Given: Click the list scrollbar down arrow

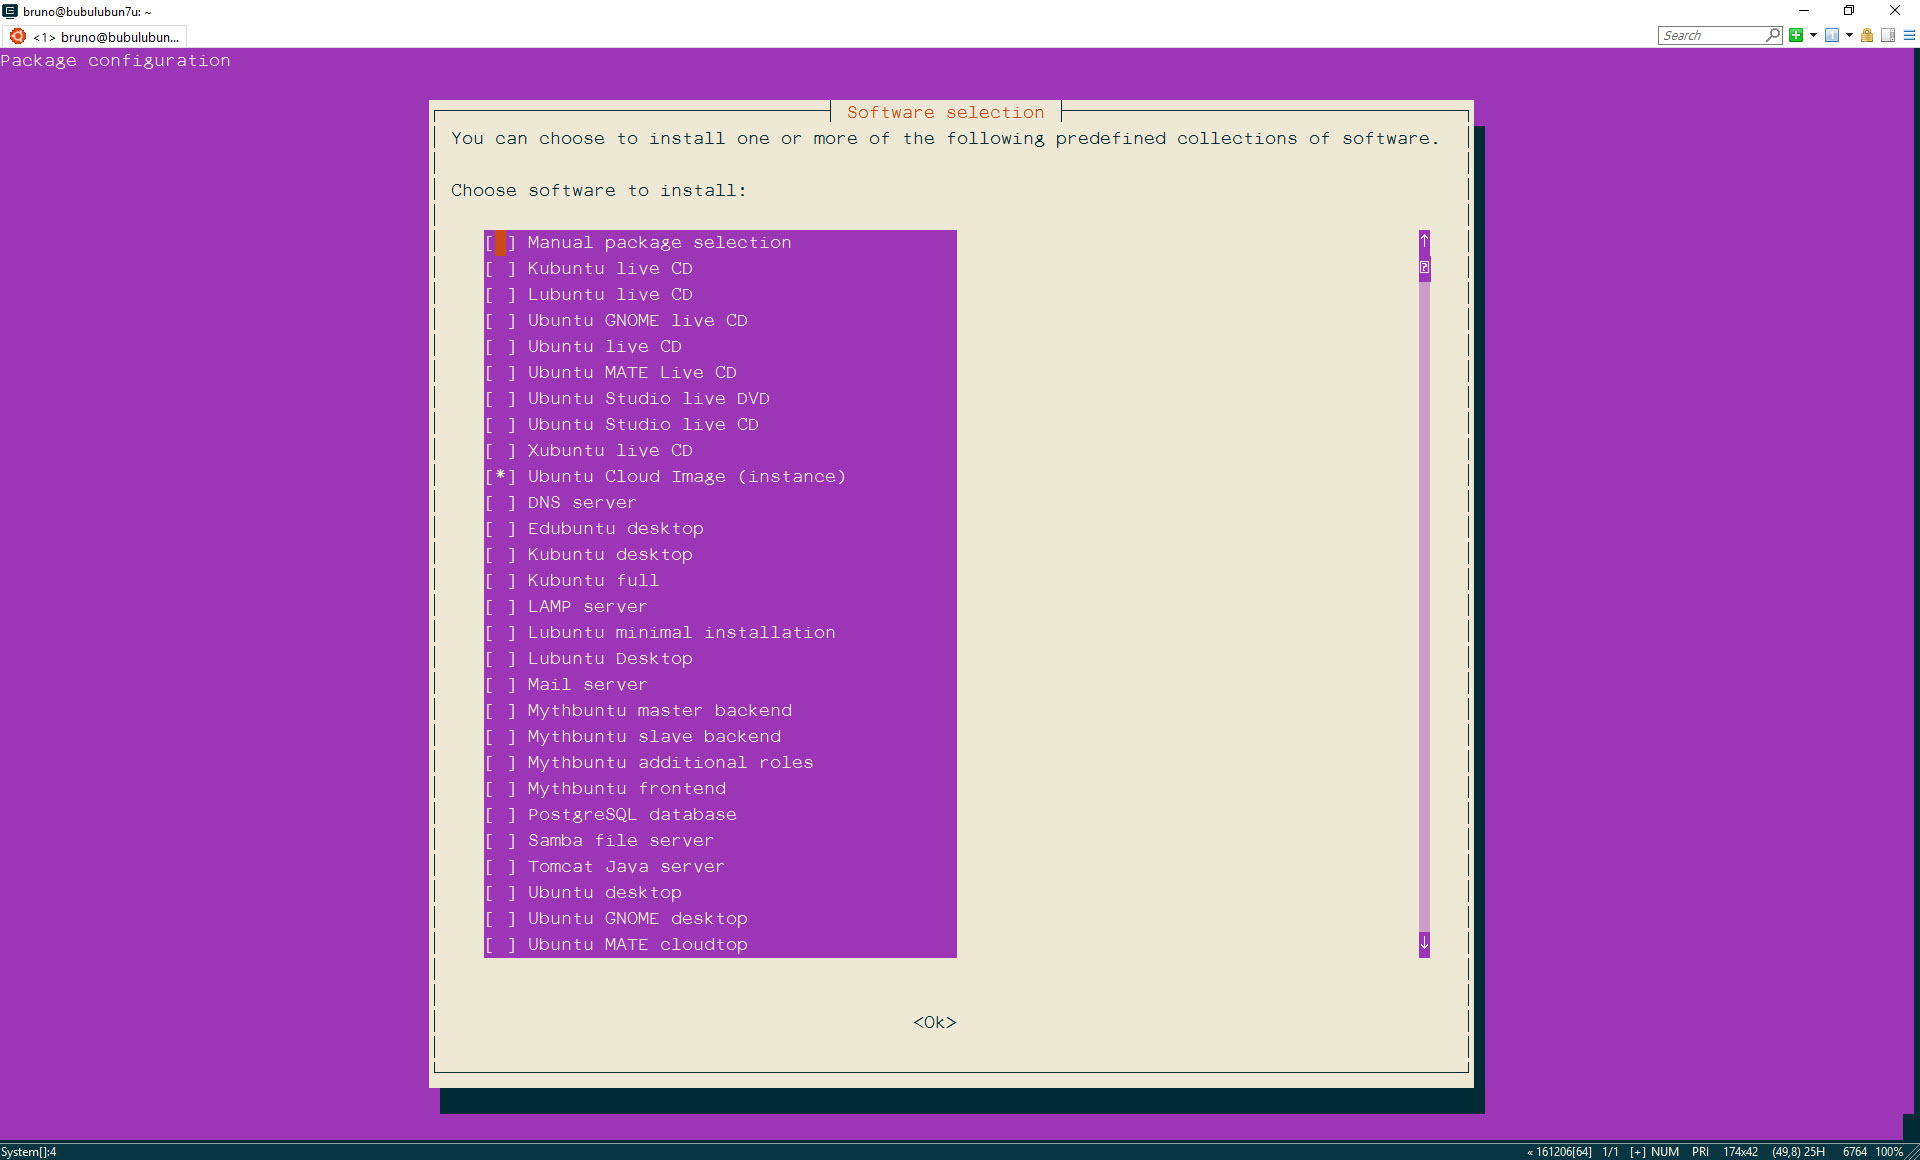Looking at the screenshot, I should pyautogui.click(x=1424, y=943).
